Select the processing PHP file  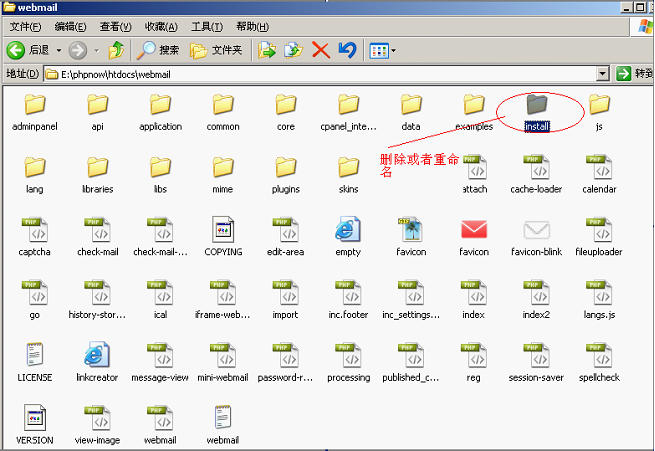point(348,362)
